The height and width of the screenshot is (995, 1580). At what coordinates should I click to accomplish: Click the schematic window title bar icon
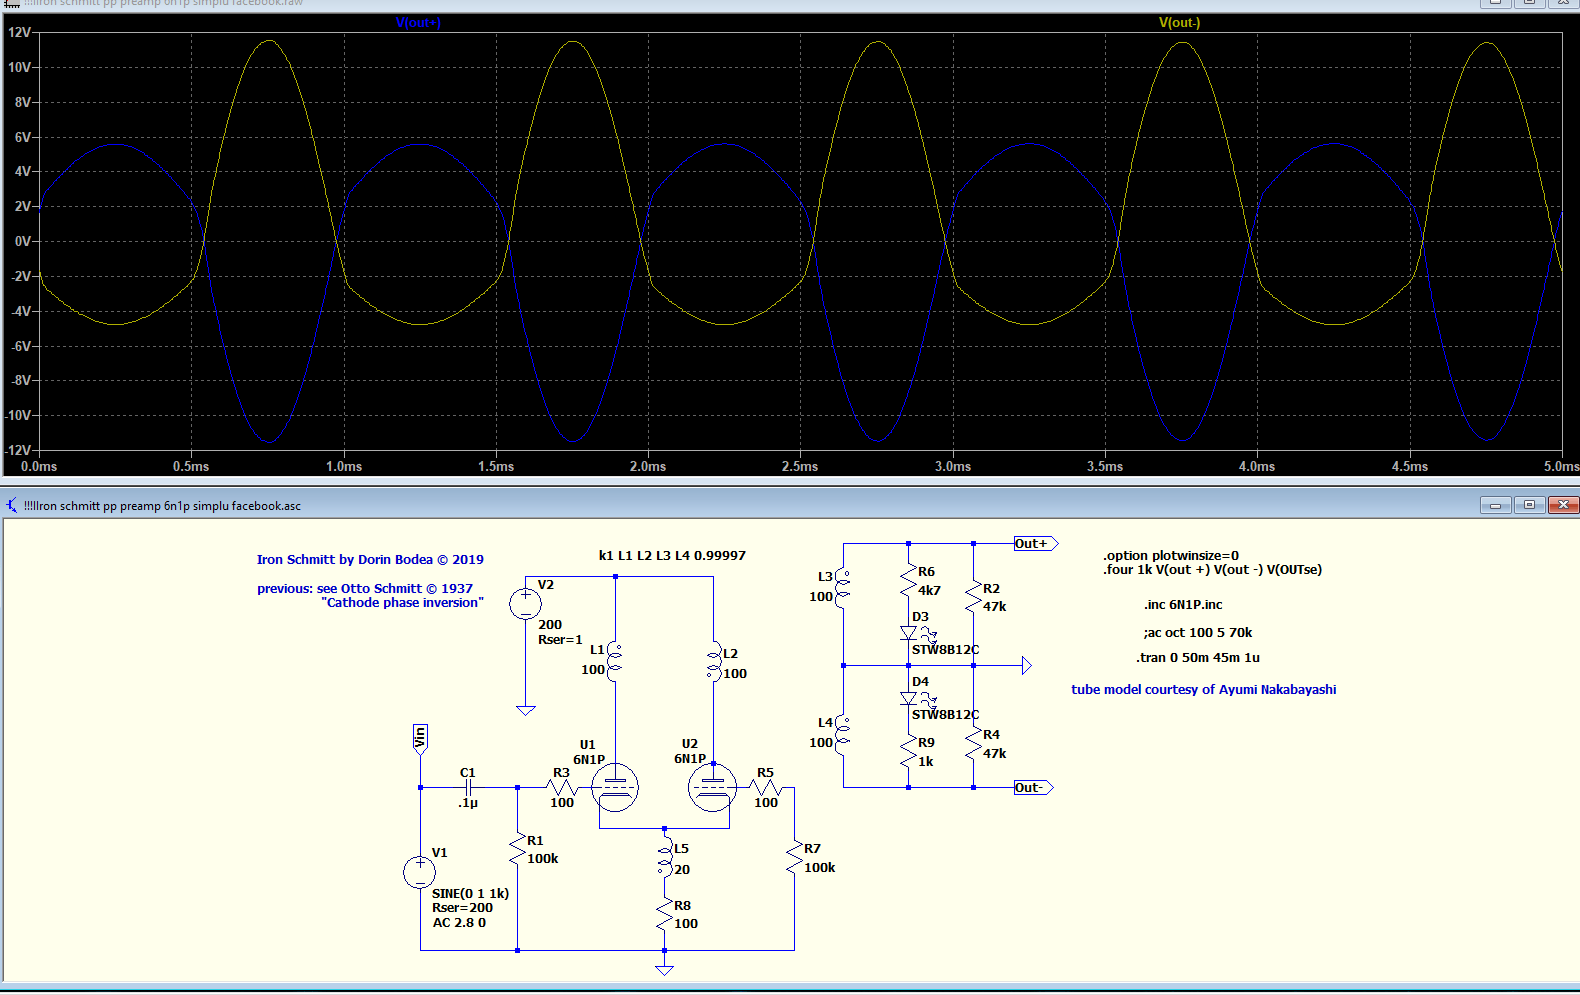(11, 506)
